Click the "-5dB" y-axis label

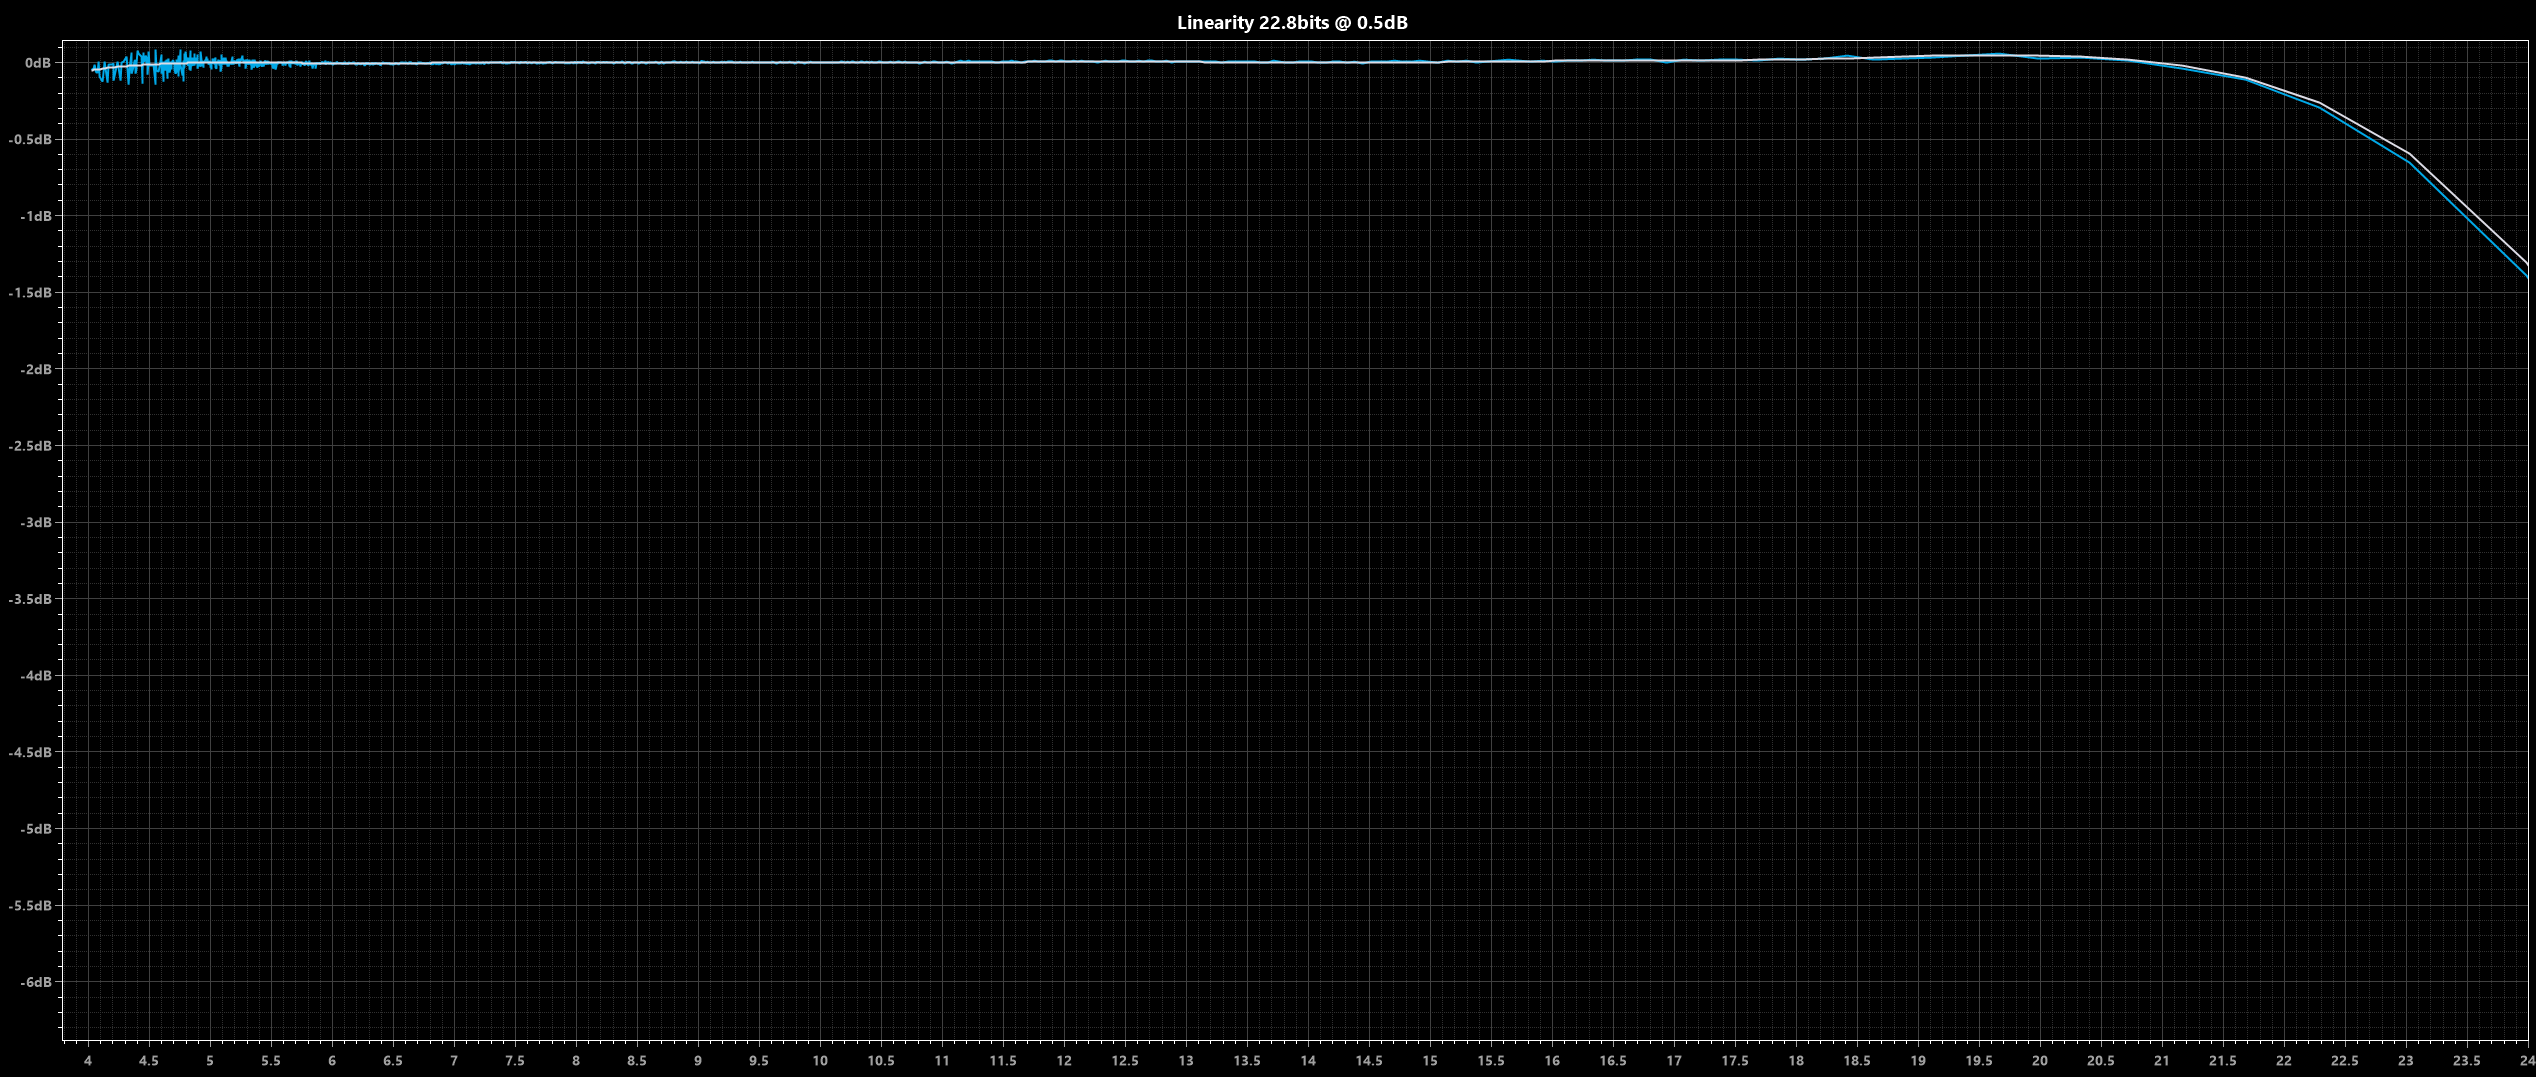[36, 829]
